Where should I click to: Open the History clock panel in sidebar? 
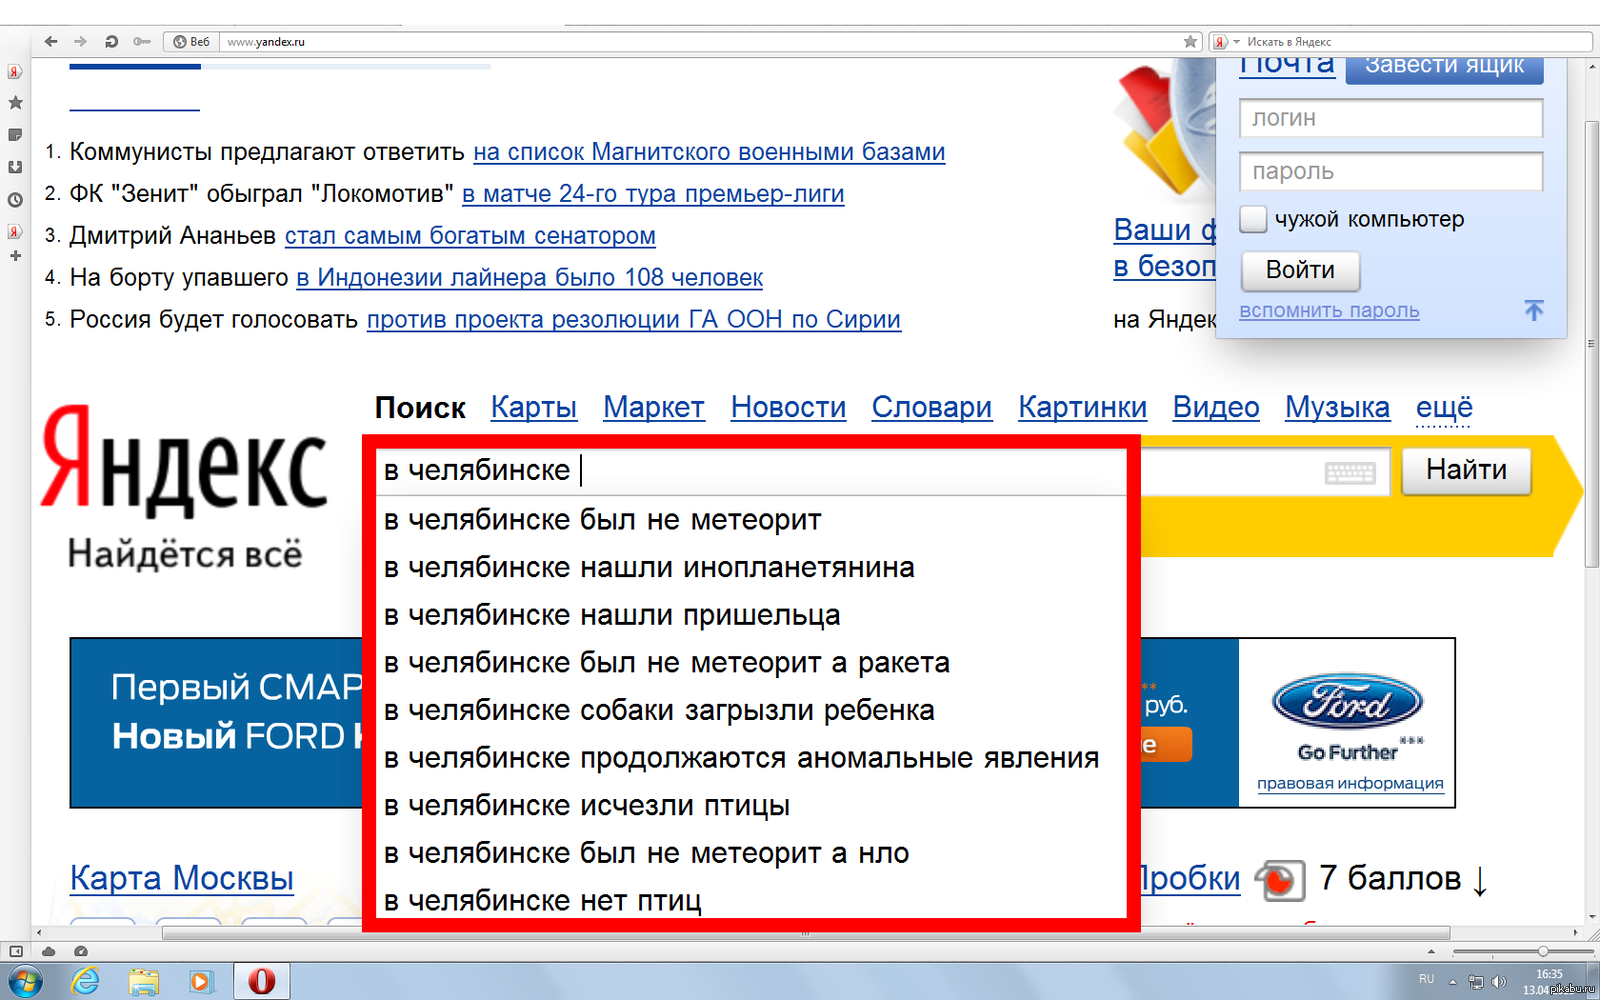click(15, 199)
